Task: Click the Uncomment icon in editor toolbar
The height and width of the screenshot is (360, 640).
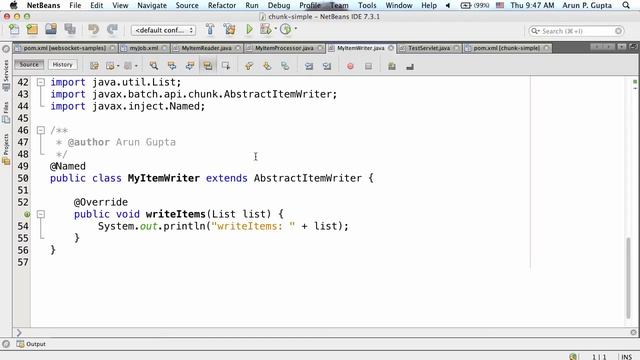Action: [x=410, y=66]
